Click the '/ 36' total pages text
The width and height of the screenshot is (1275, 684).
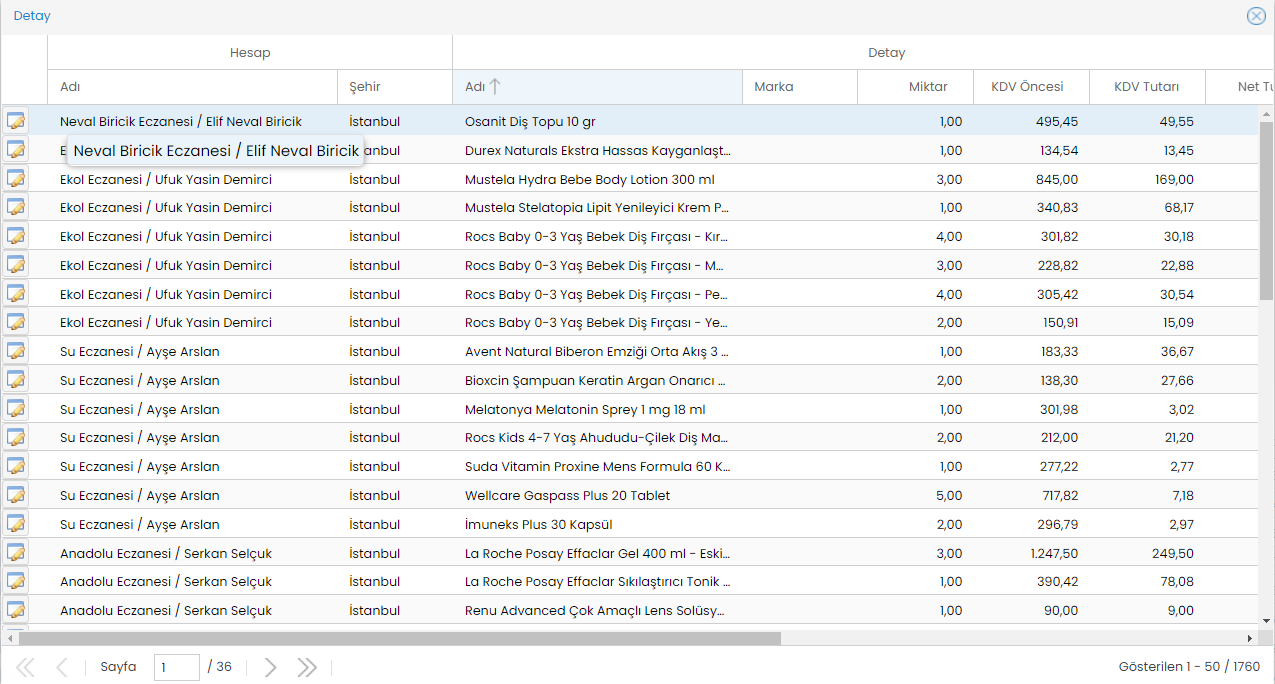(219, 667)
